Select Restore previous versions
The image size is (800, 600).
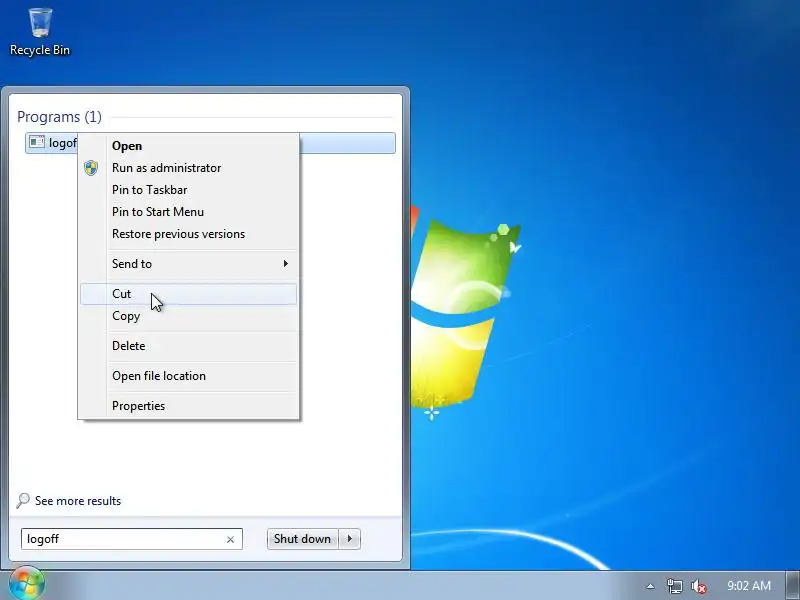(x=189, y=234)
